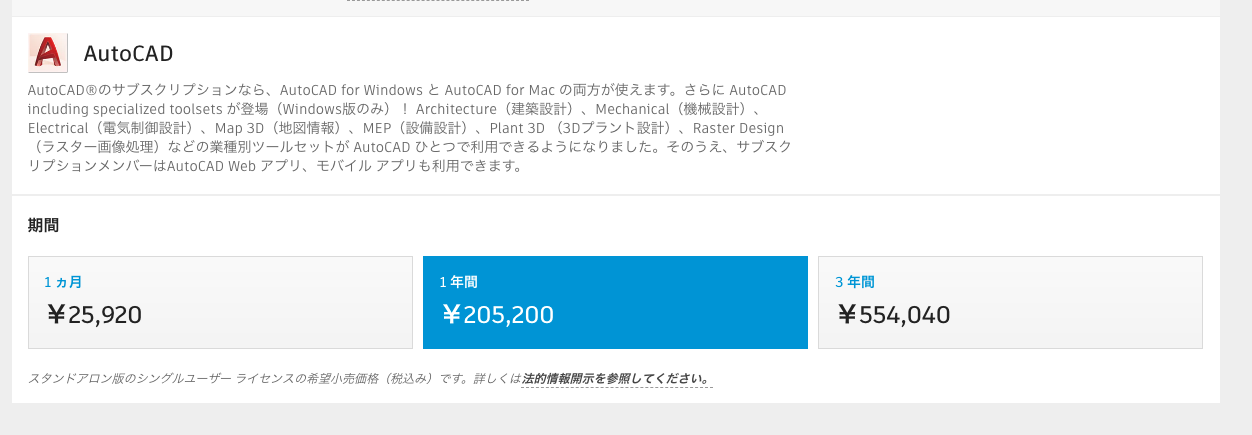Image resolution: width=1252 pixels, height=435 pixels.
Task: Click the Architecture(建築設計) text
Action: click(x=494, y=109)
